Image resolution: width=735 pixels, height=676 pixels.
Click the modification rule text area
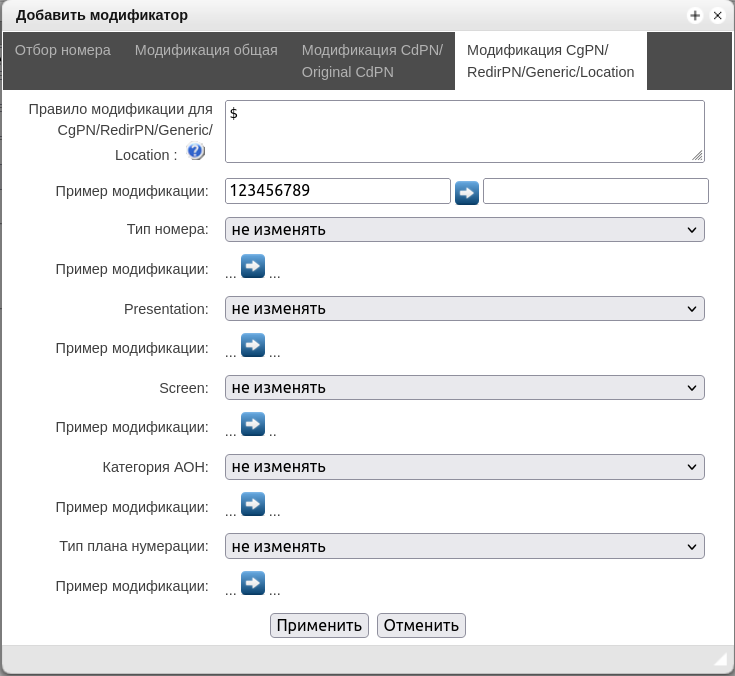pos(464,132)
